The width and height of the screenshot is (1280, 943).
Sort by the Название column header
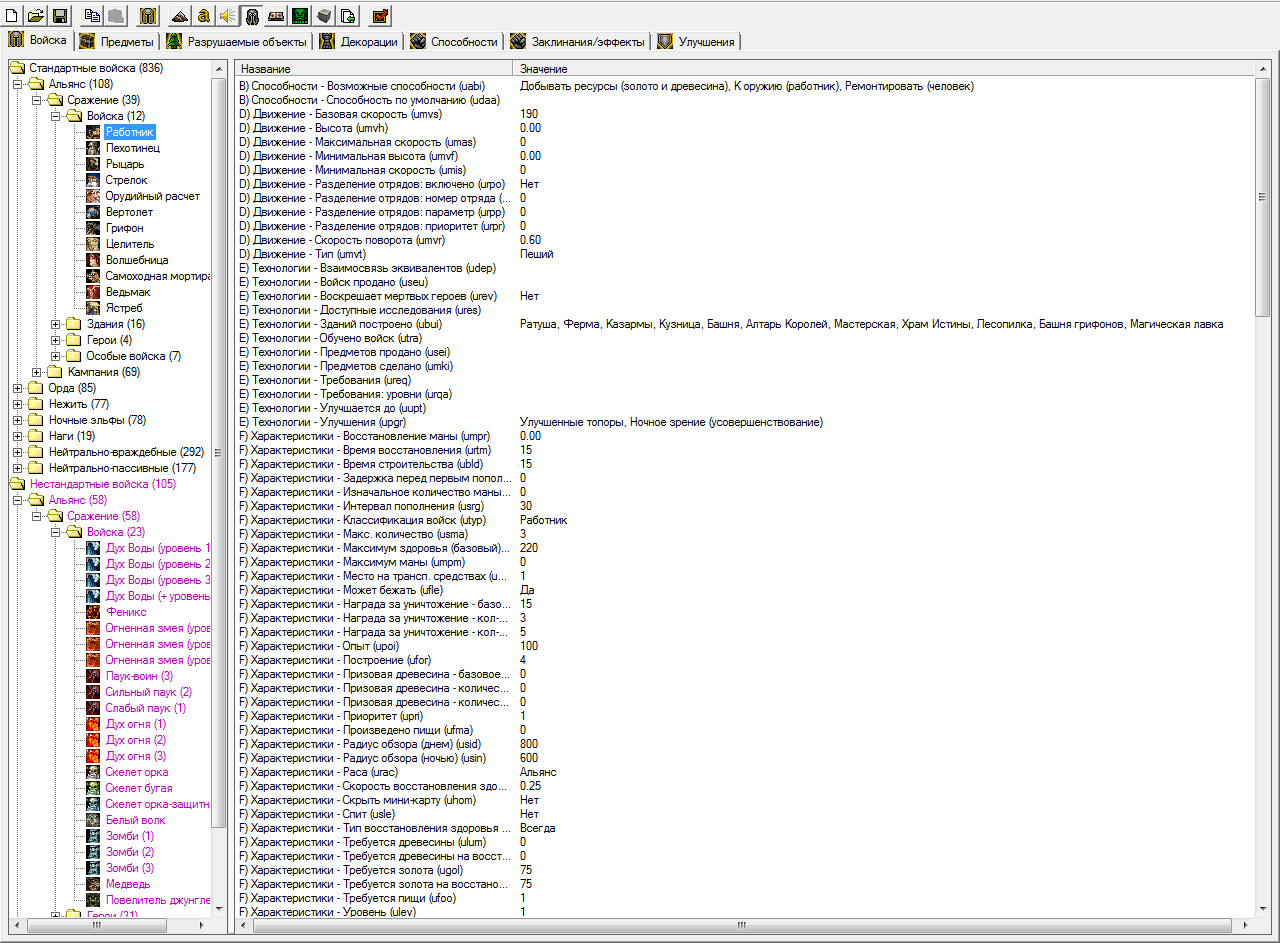point(374,69)
